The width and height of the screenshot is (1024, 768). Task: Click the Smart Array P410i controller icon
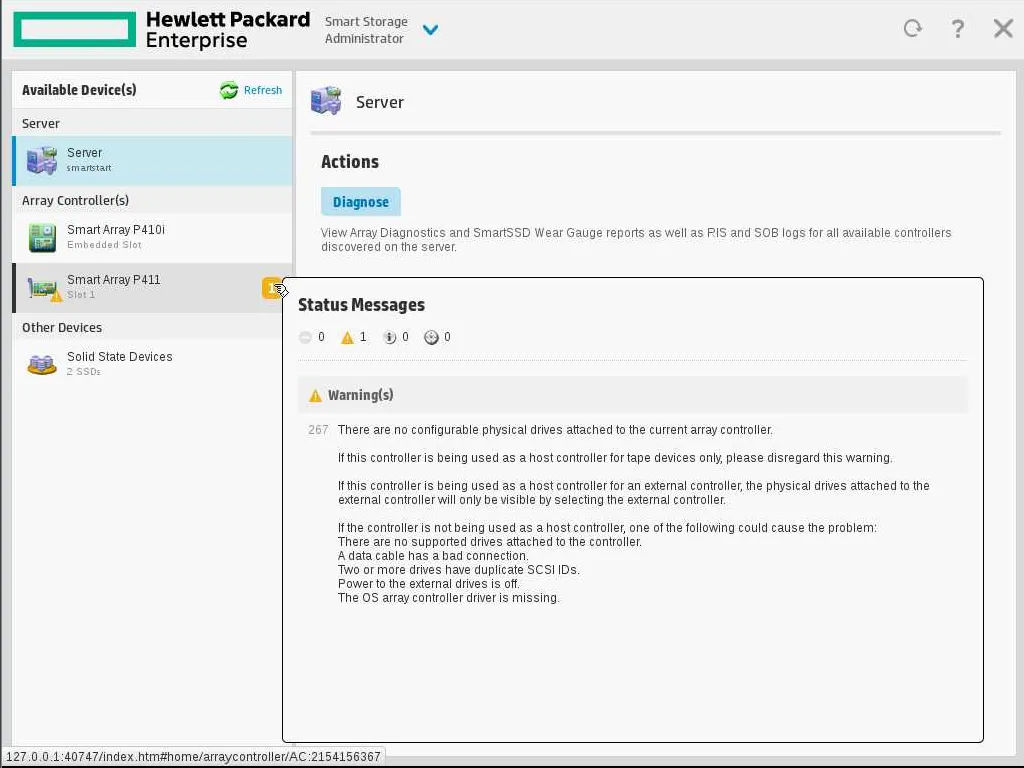(x=42, y=237)
